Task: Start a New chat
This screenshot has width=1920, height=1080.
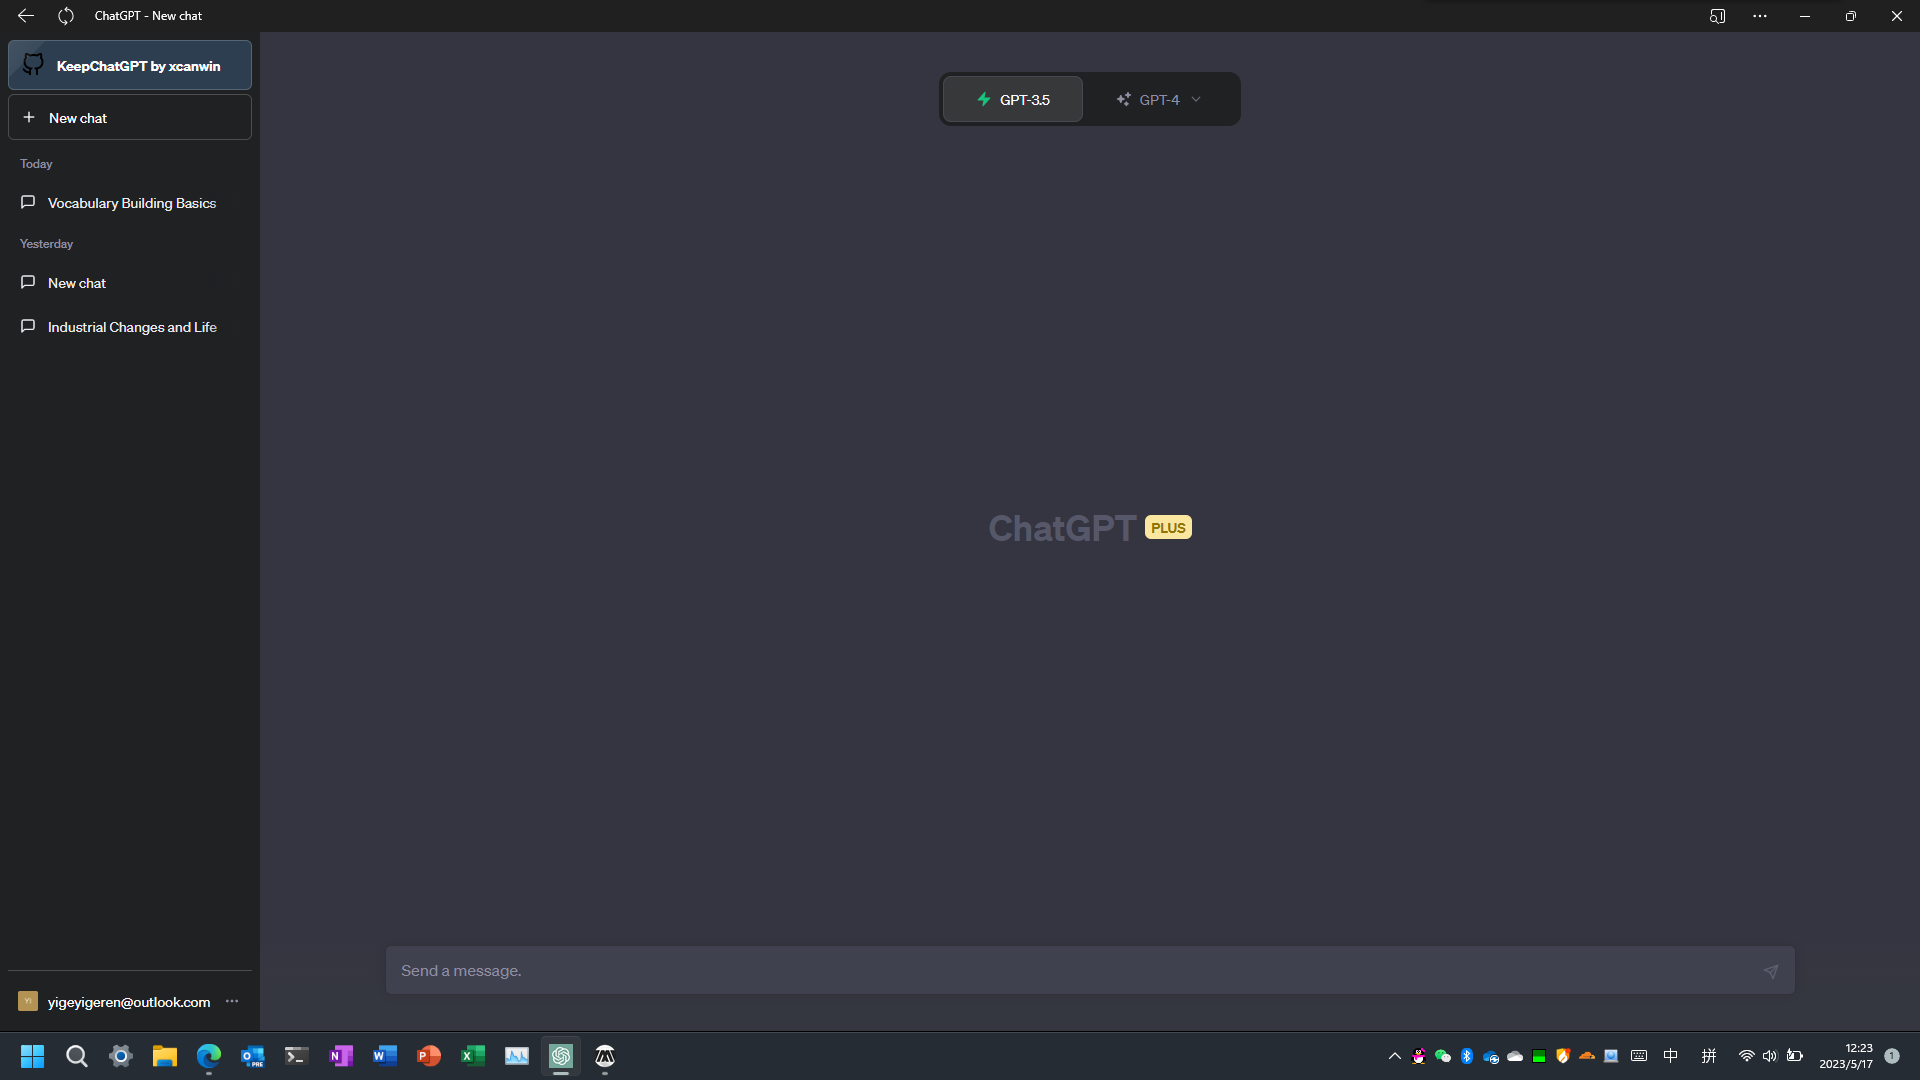Action: (130, 118)
